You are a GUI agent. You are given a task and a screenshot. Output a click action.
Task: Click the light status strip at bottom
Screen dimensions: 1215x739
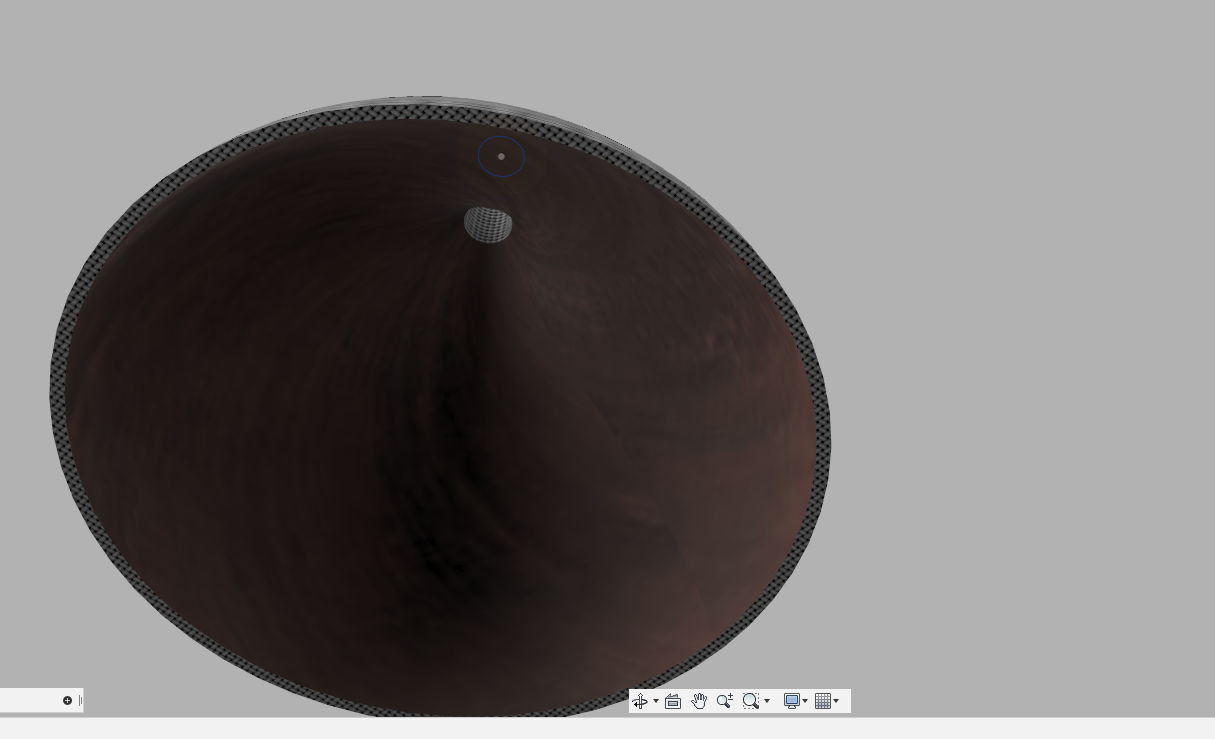click(600, 728)
